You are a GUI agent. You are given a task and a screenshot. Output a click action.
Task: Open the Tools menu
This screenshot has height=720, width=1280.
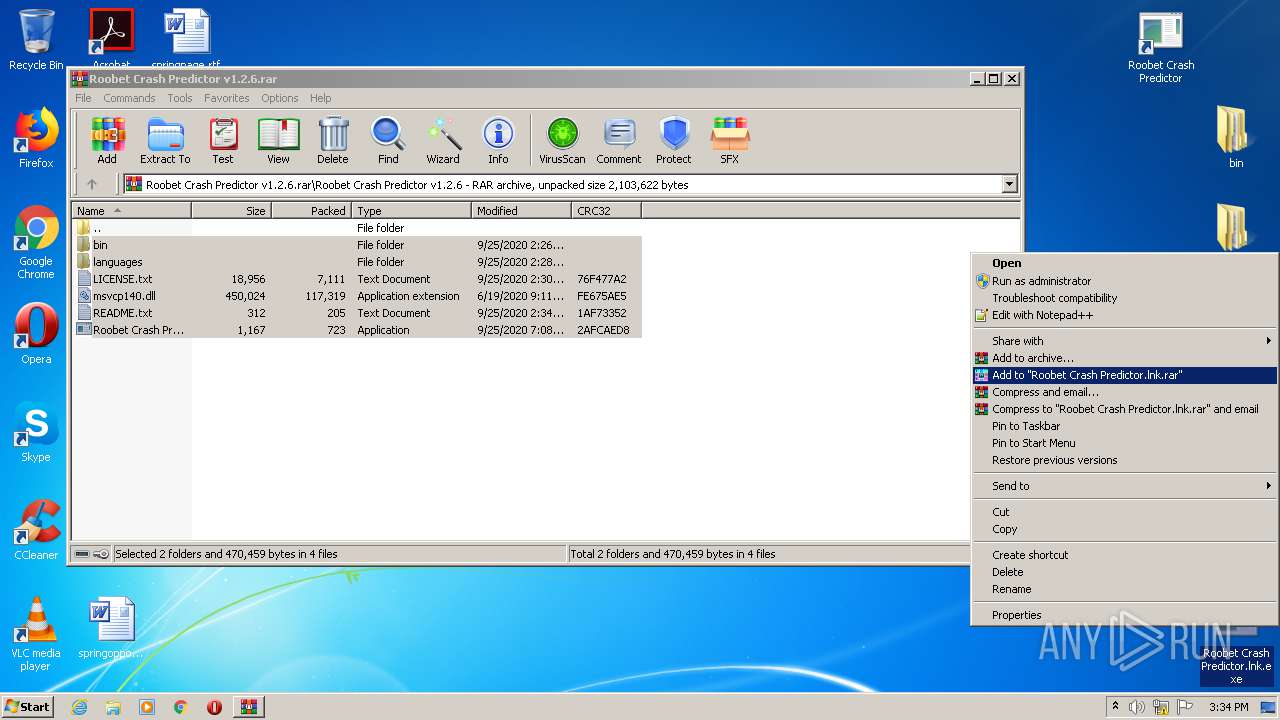pyautogui.click(x=180, y=98)
